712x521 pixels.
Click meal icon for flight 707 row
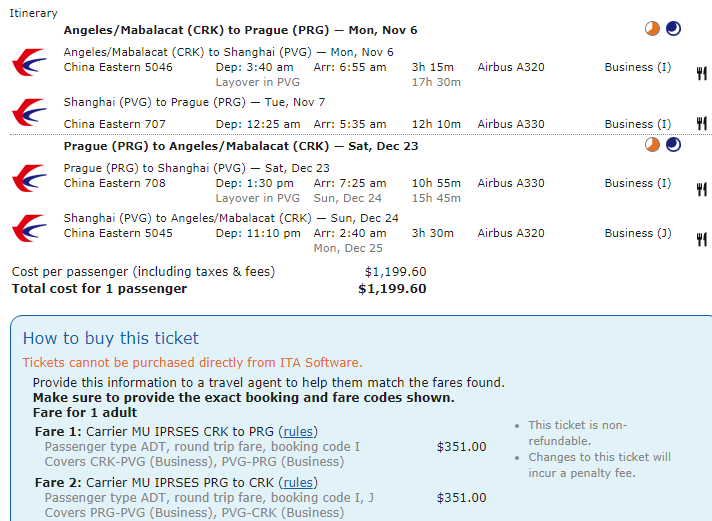[701, 125]
